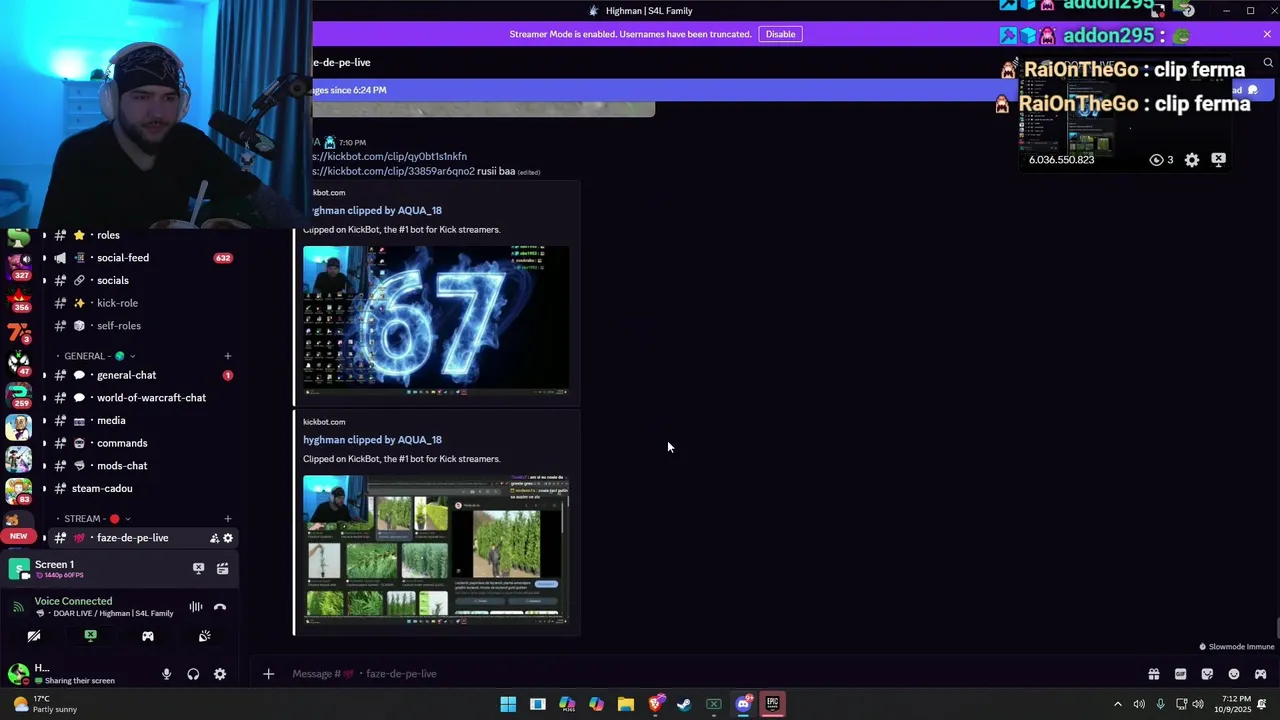Select the social-feed channel
1280x720 pixels.
click(122, 258)
